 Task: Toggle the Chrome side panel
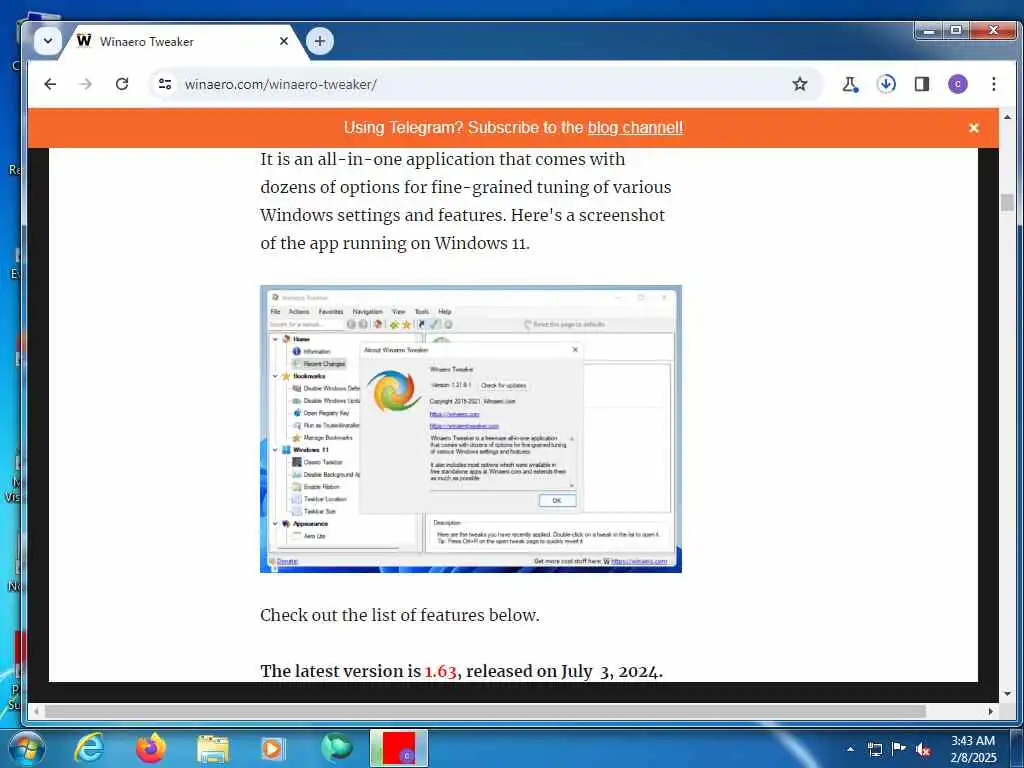point(921,84)
